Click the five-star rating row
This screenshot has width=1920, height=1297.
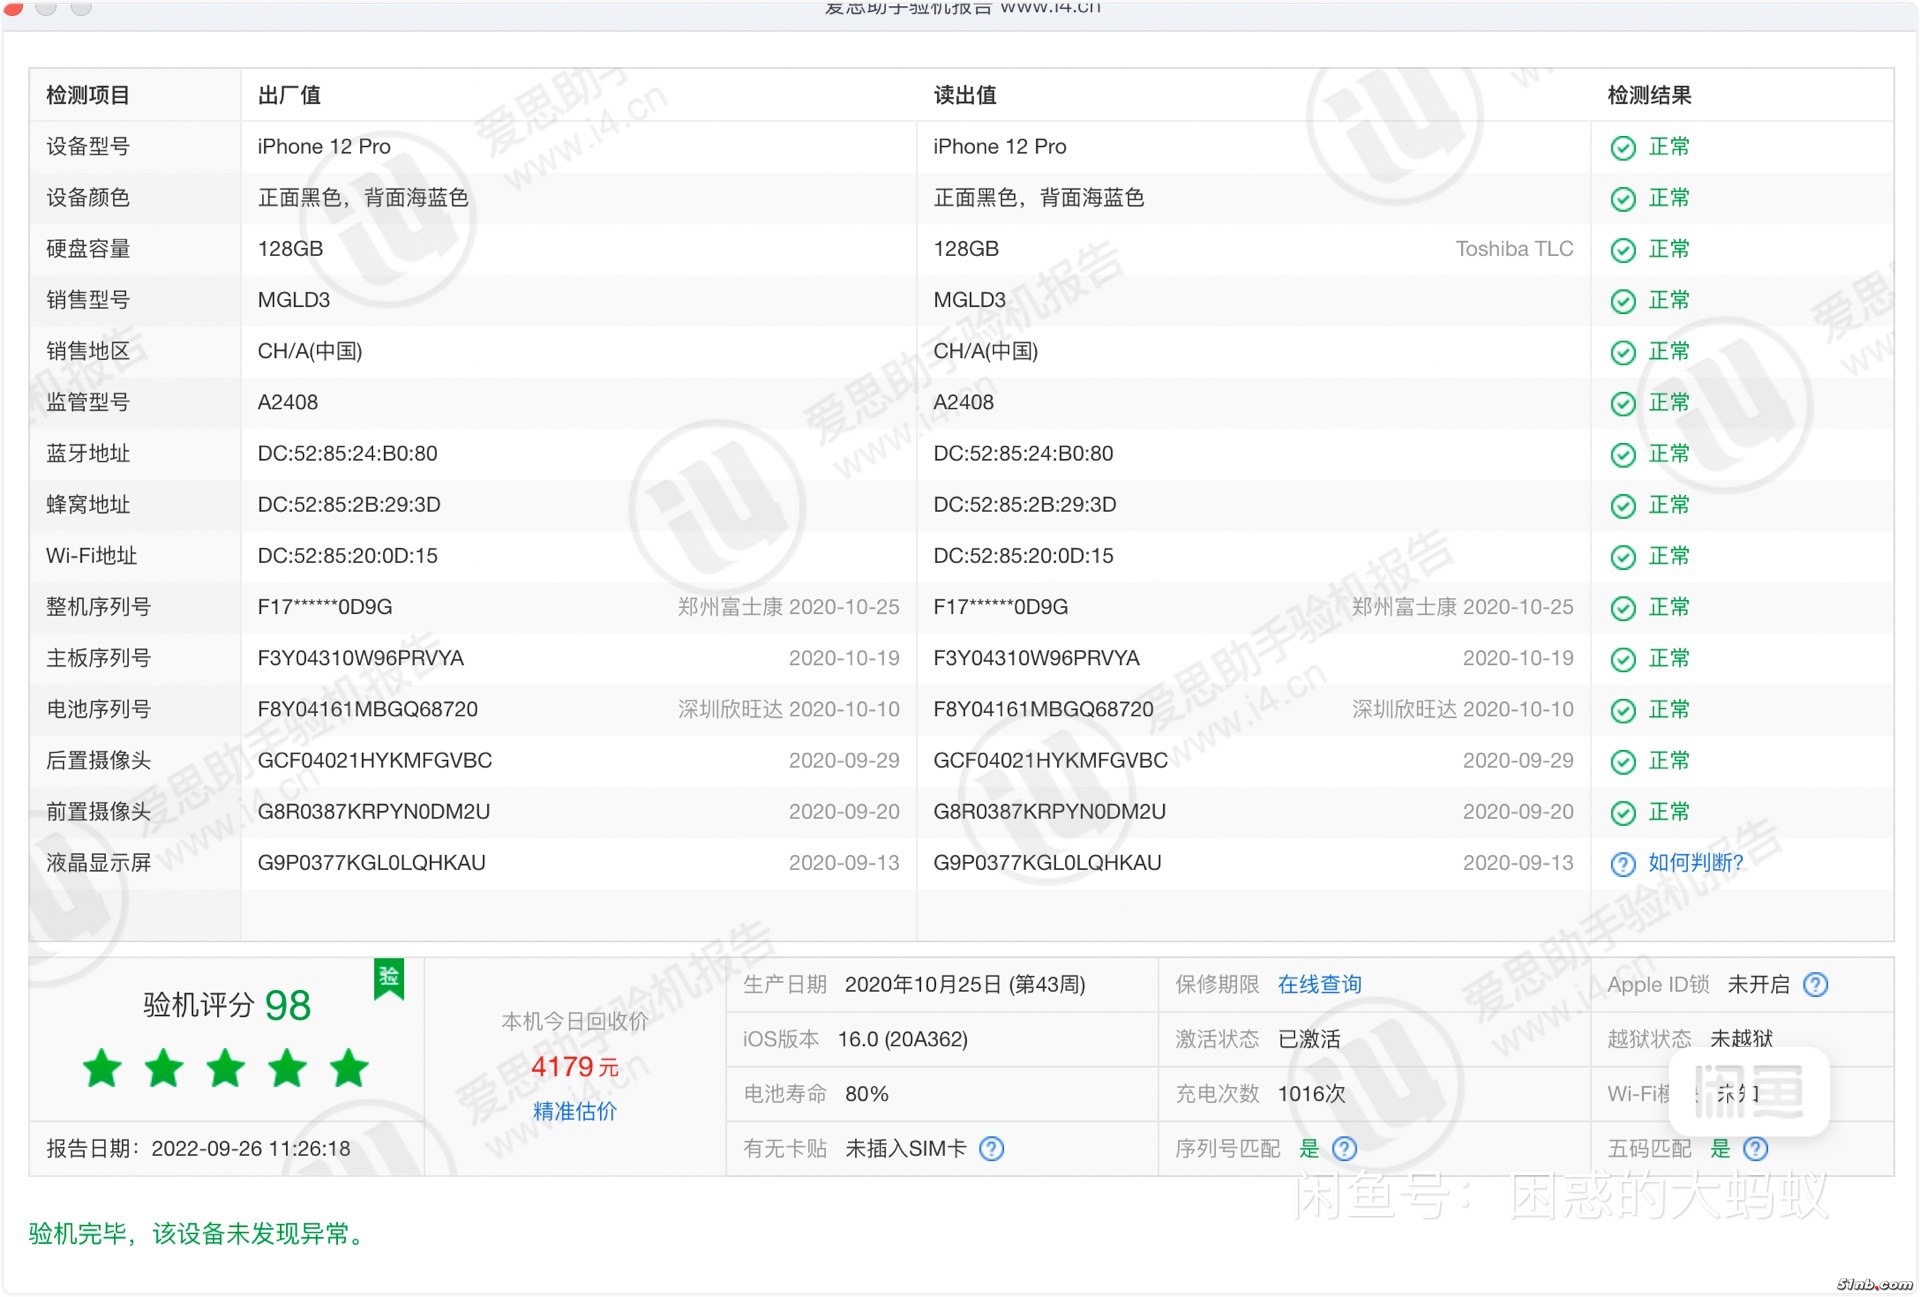(226, 1068)
